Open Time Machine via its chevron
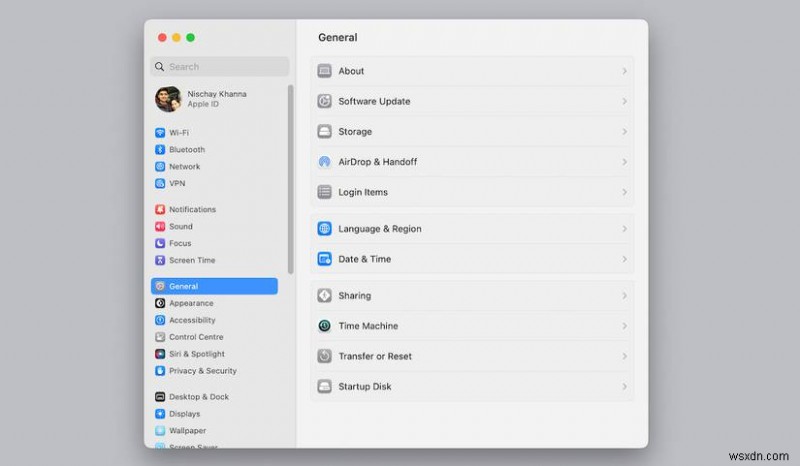The image size is (800, 466). (x=624, y=326)
